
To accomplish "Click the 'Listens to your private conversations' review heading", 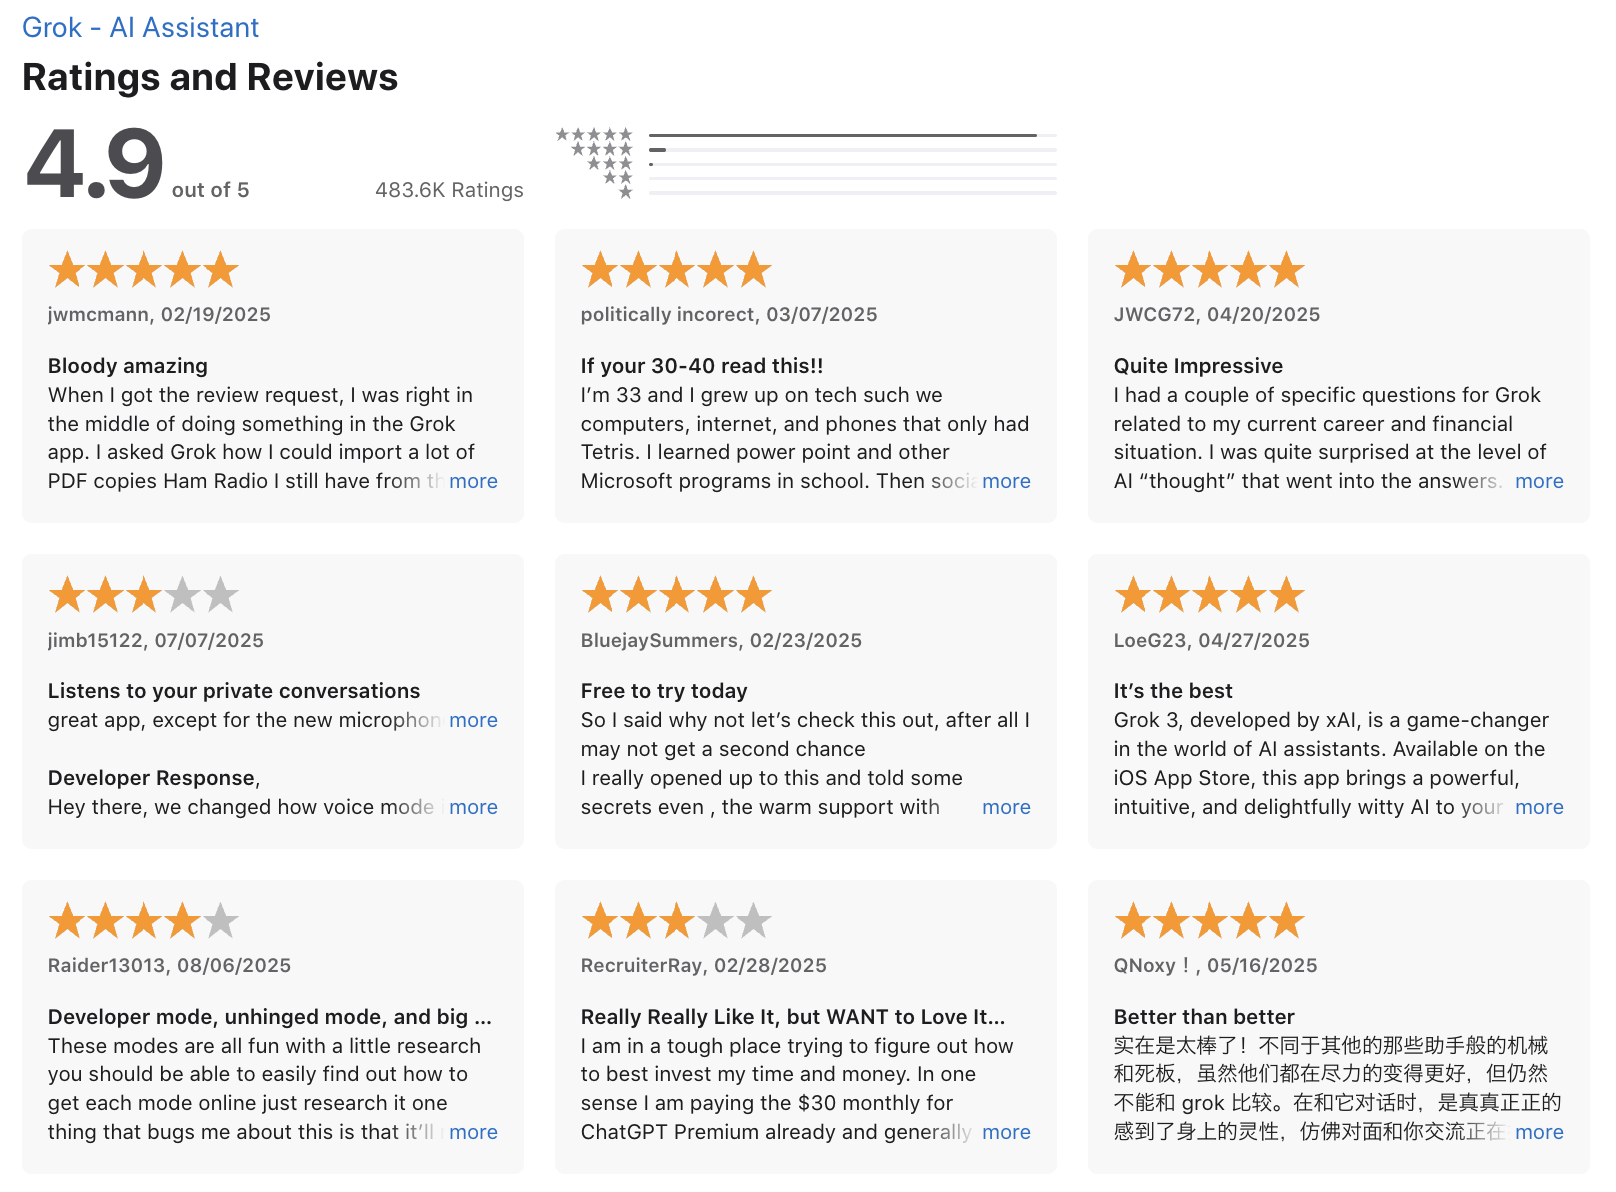I will 233,690.
